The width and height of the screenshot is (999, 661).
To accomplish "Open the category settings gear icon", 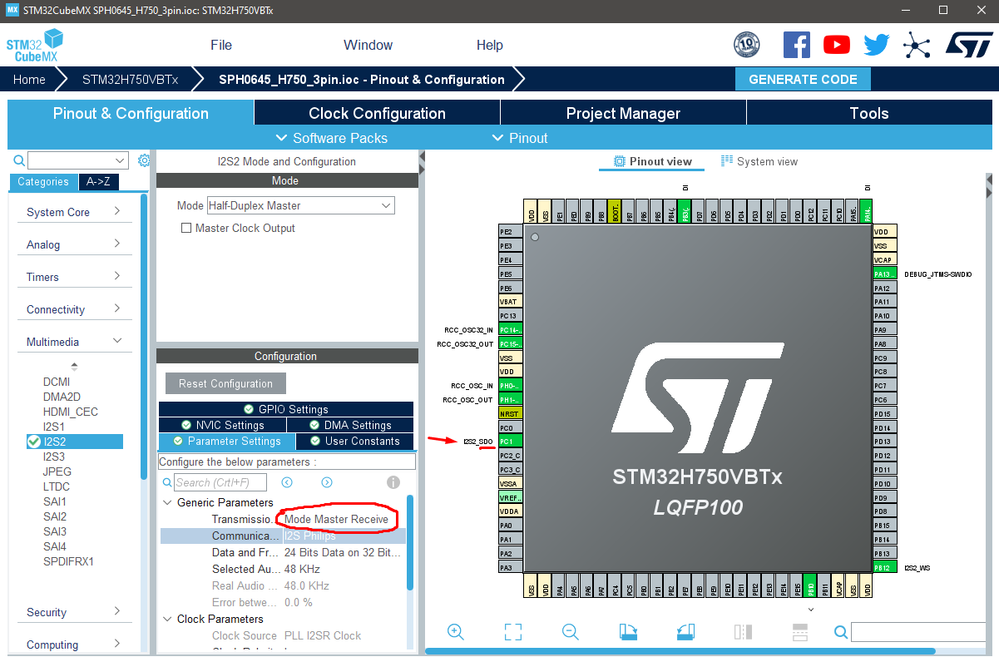I will click(144, 160).
